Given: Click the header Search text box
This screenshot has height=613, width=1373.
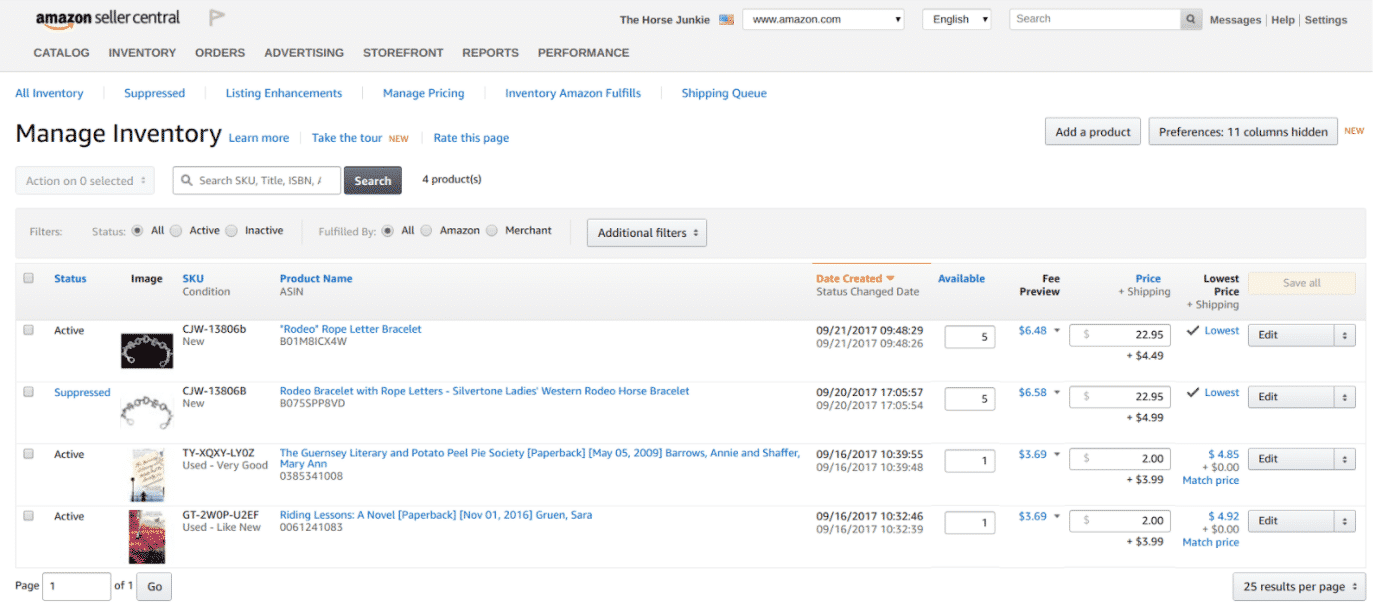Looking at the screenshot, I should pos(1095,19).
